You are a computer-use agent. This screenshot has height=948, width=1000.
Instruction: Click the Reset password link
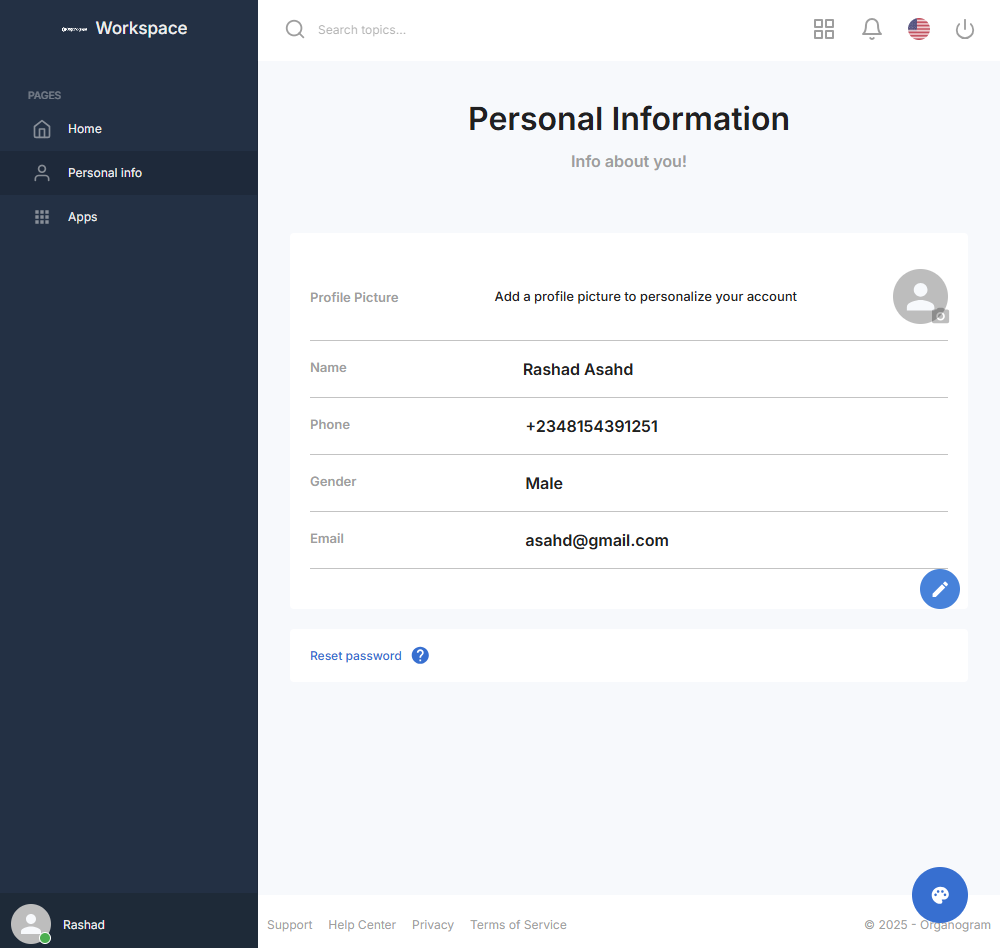pos(356,656)
